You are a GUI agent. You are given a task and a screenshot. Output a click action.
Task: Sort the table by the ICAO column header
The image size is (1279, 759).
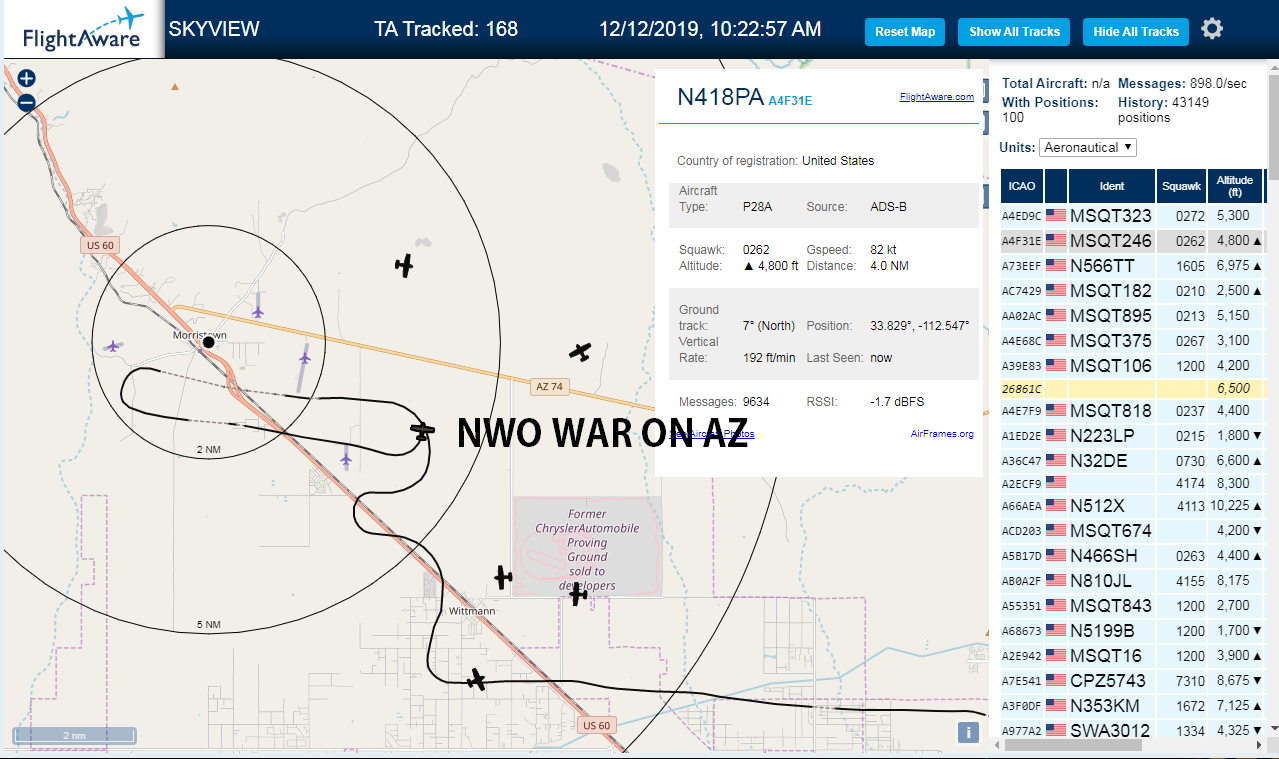pos(1022,186)
